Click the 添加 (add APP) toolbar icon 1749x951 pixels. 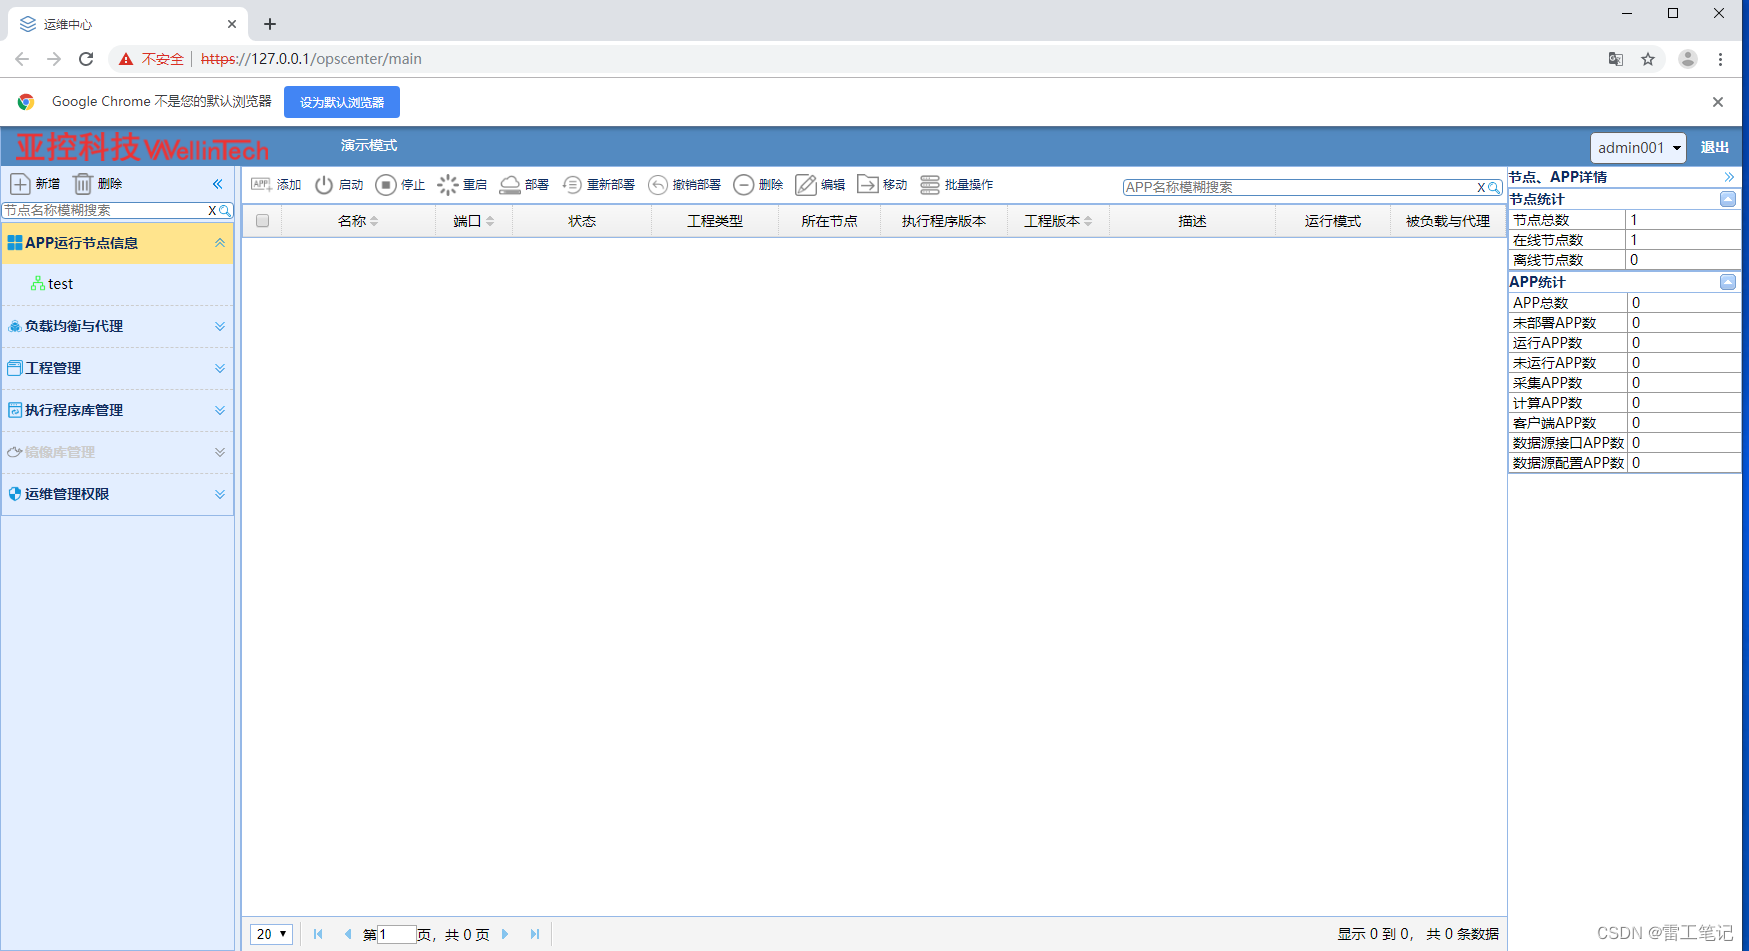pyautogui.click(x=261, y=184)
